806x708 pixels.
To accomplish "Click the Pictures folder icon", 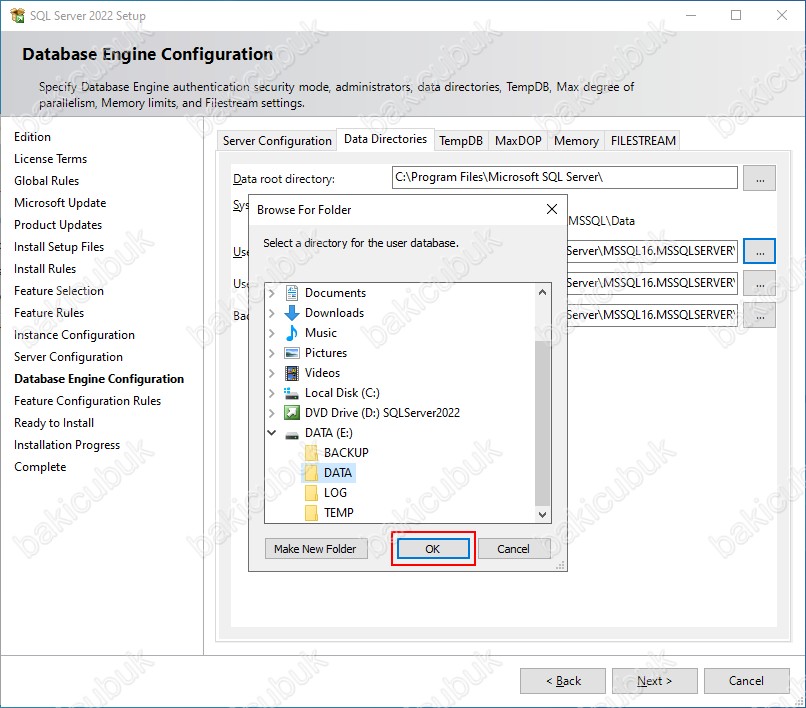I will point(291,353).
